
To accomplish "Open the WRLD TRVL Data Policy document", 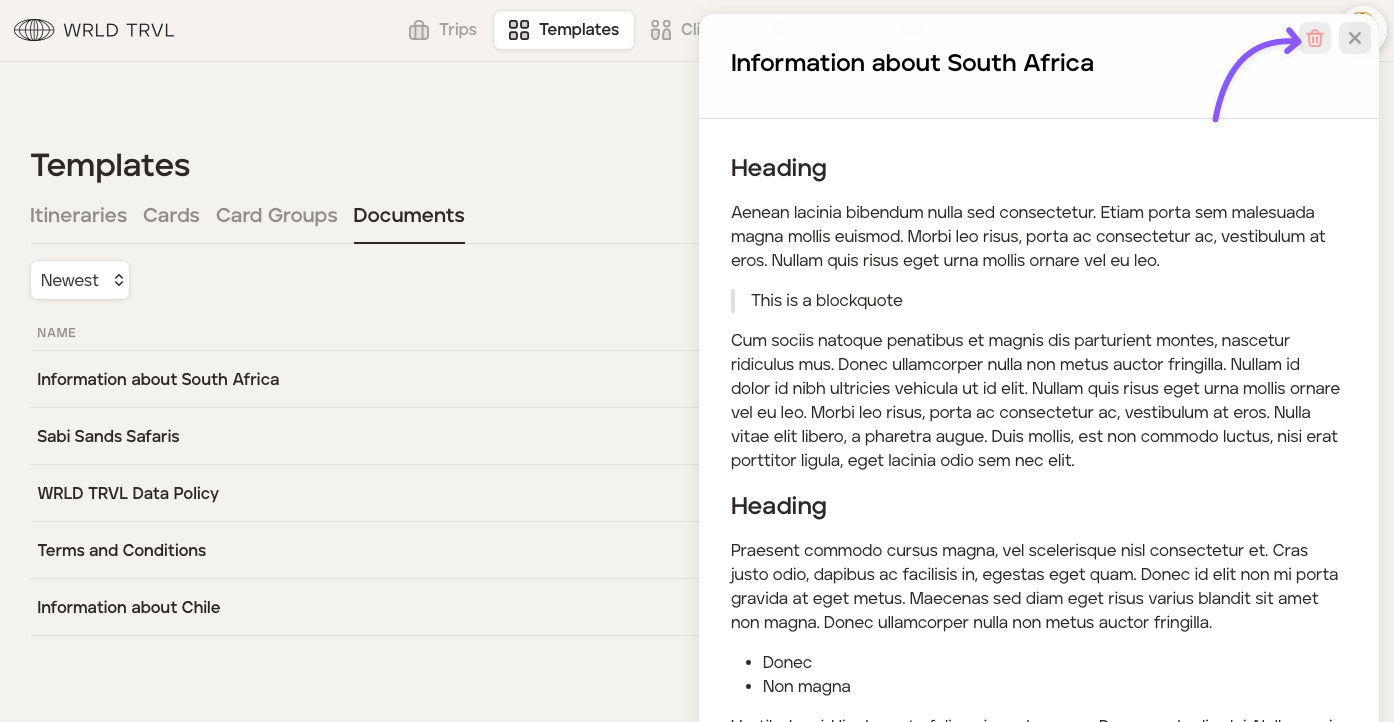I will point(128,493).
